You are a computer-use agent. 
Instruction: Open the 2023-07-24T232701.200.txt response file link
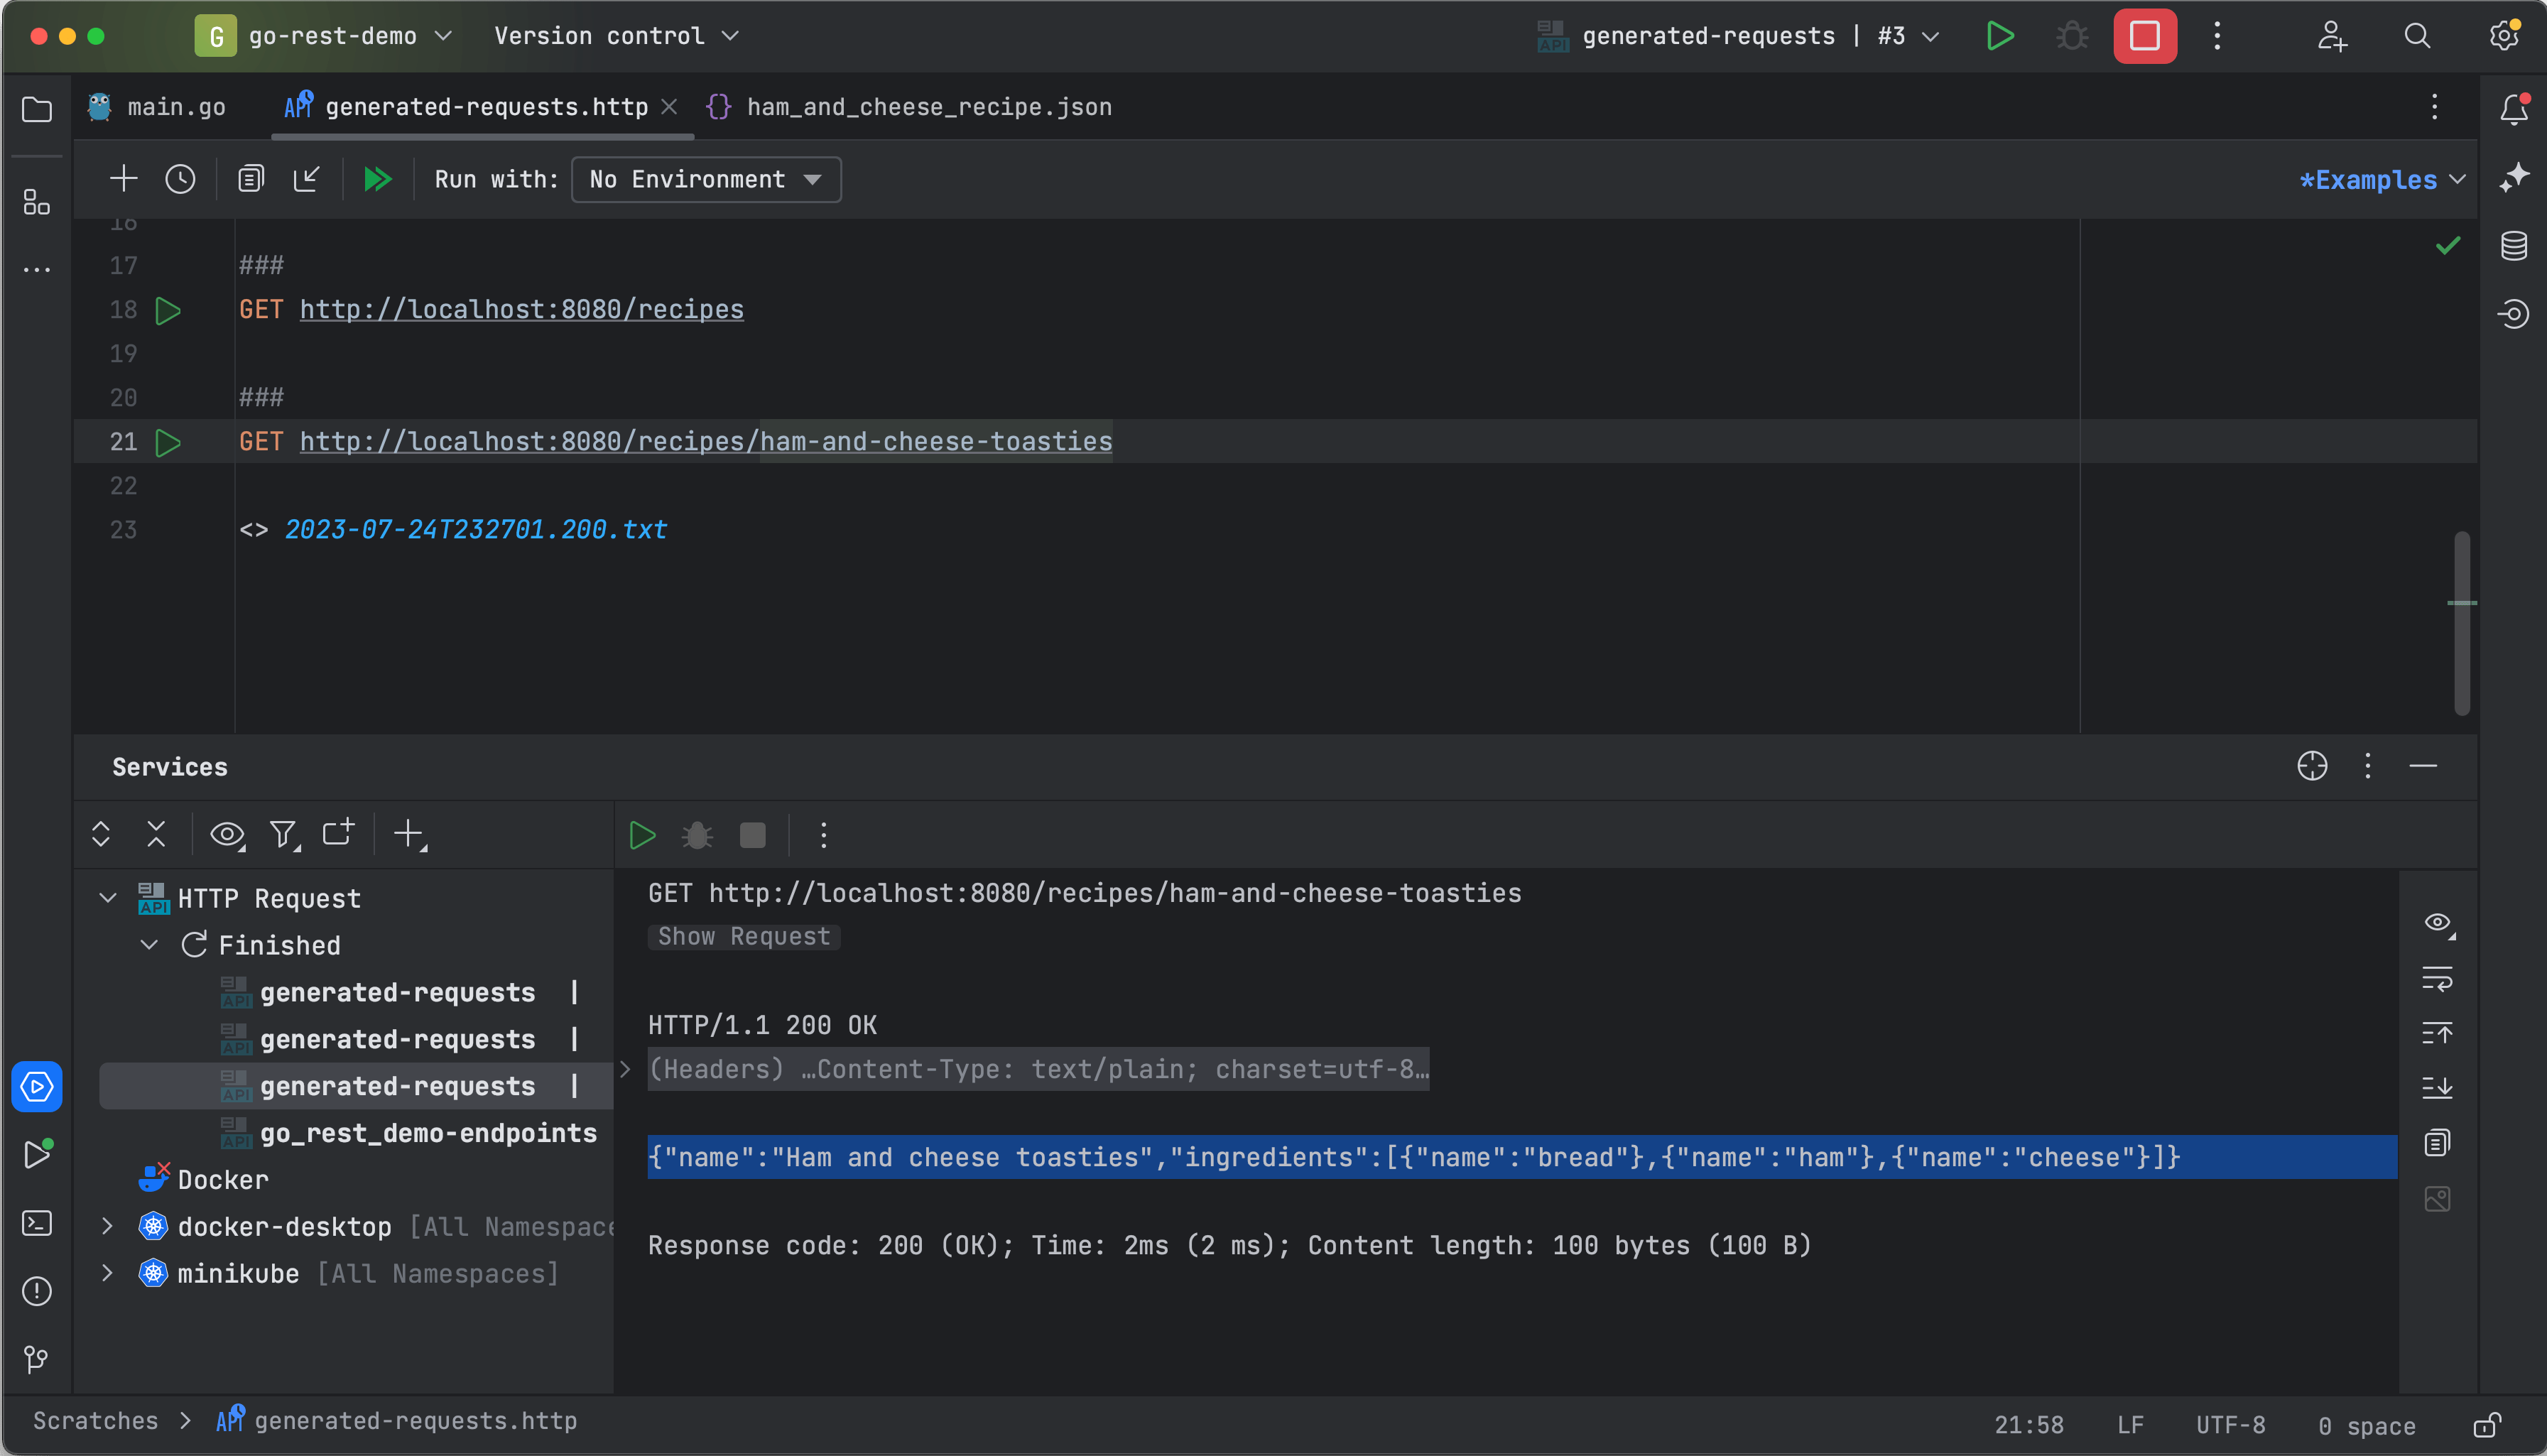click(474, 529)
